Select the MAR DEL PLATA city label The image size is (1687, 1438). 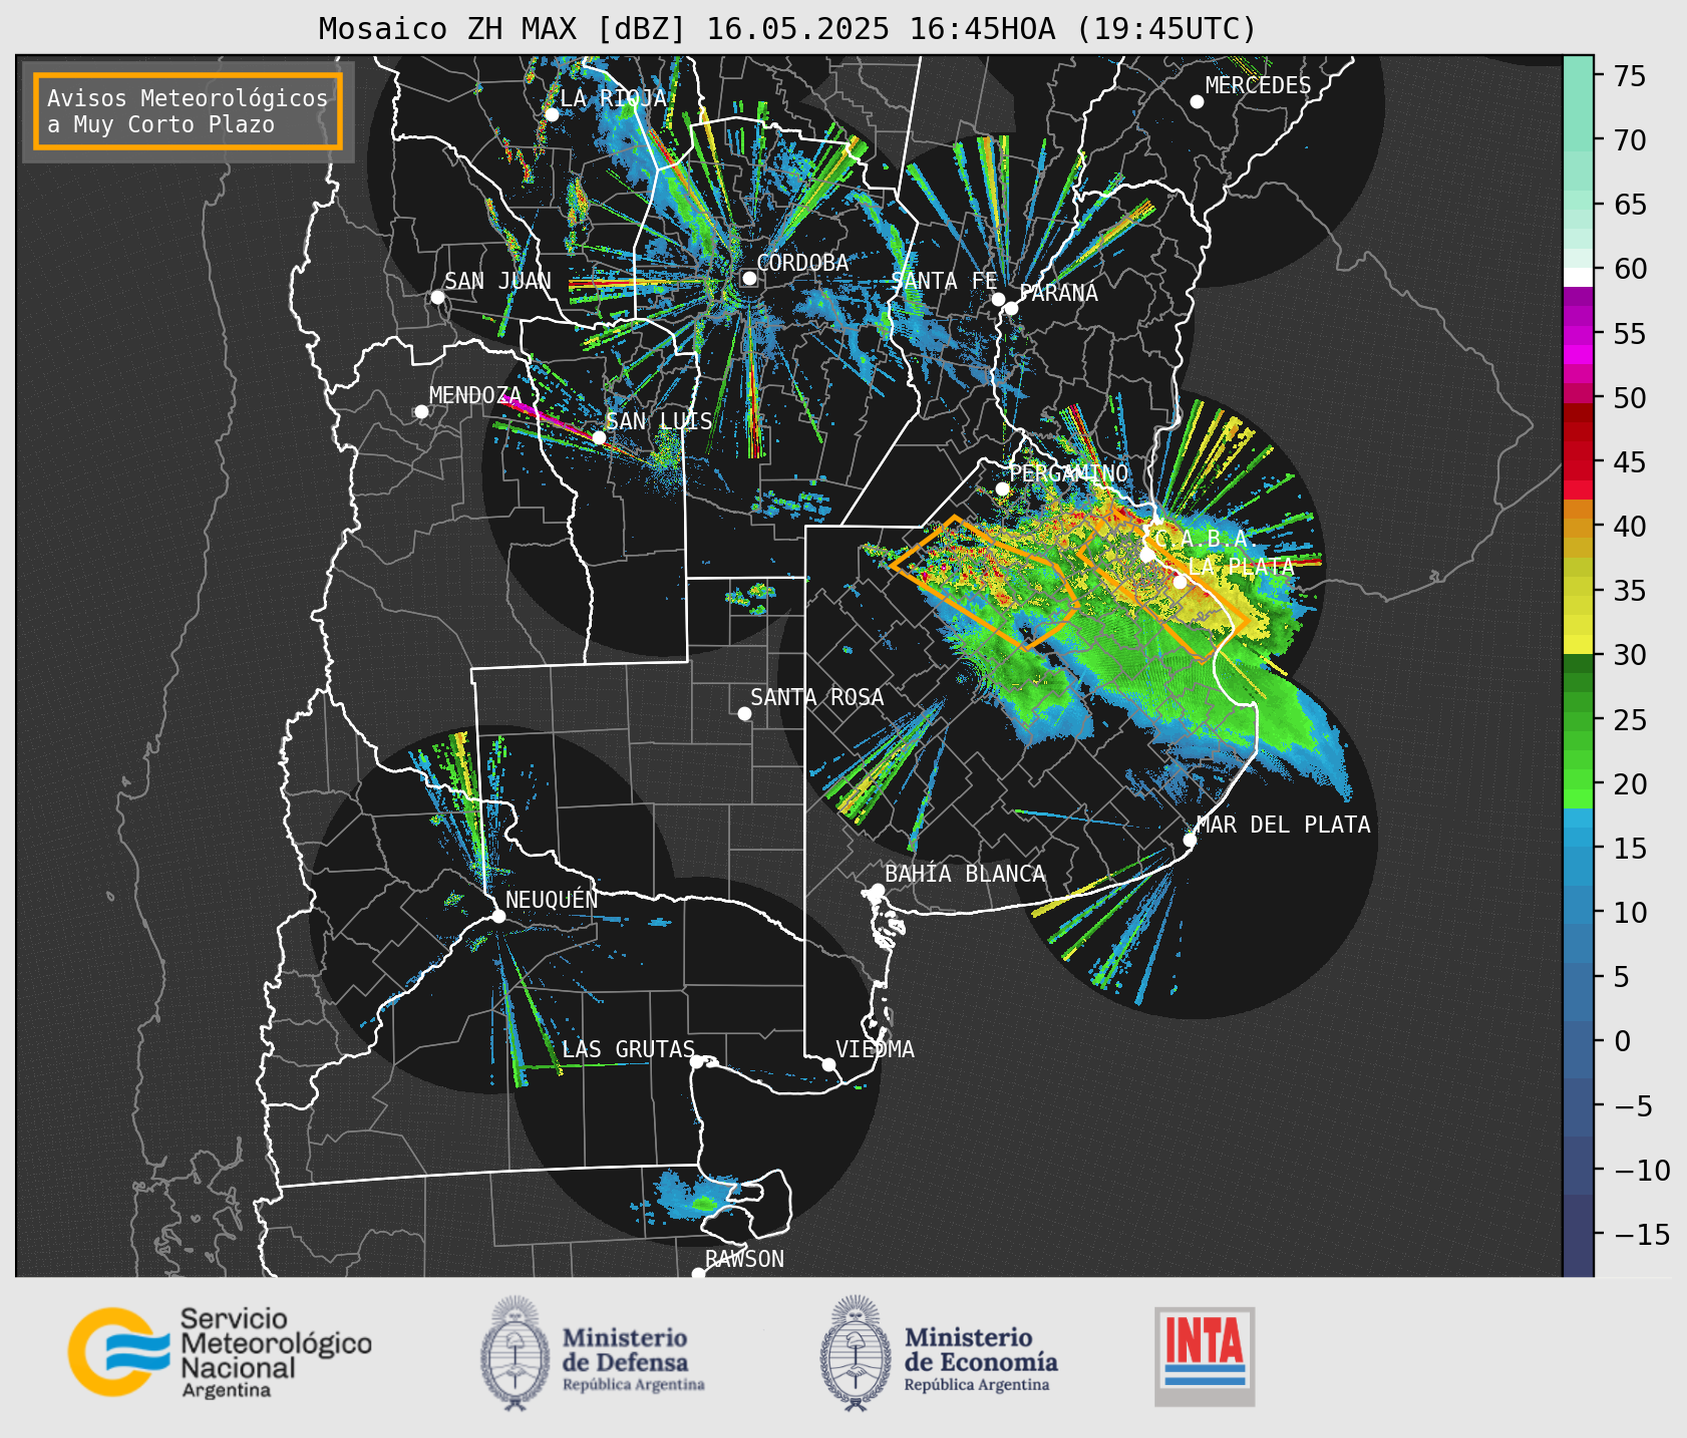coord(1284,825)
